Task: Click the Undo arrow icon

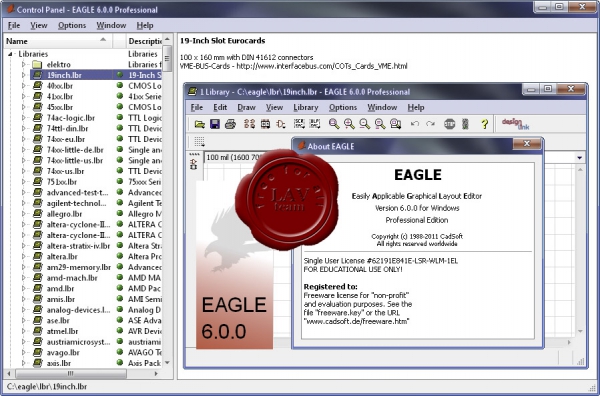Action: click(x=415, y=124)
